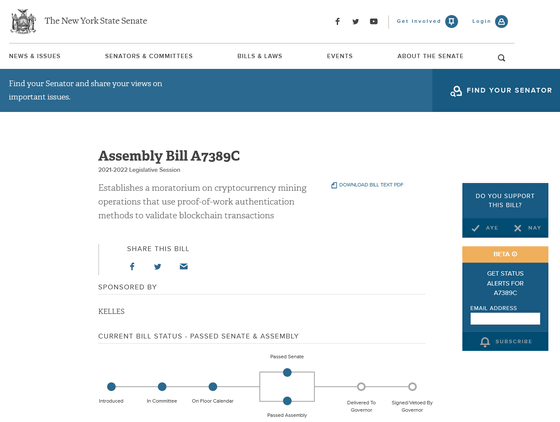Click sponsor name KELLES
Viewport: 560px width, 422px height.
click(x=111, y=311)
